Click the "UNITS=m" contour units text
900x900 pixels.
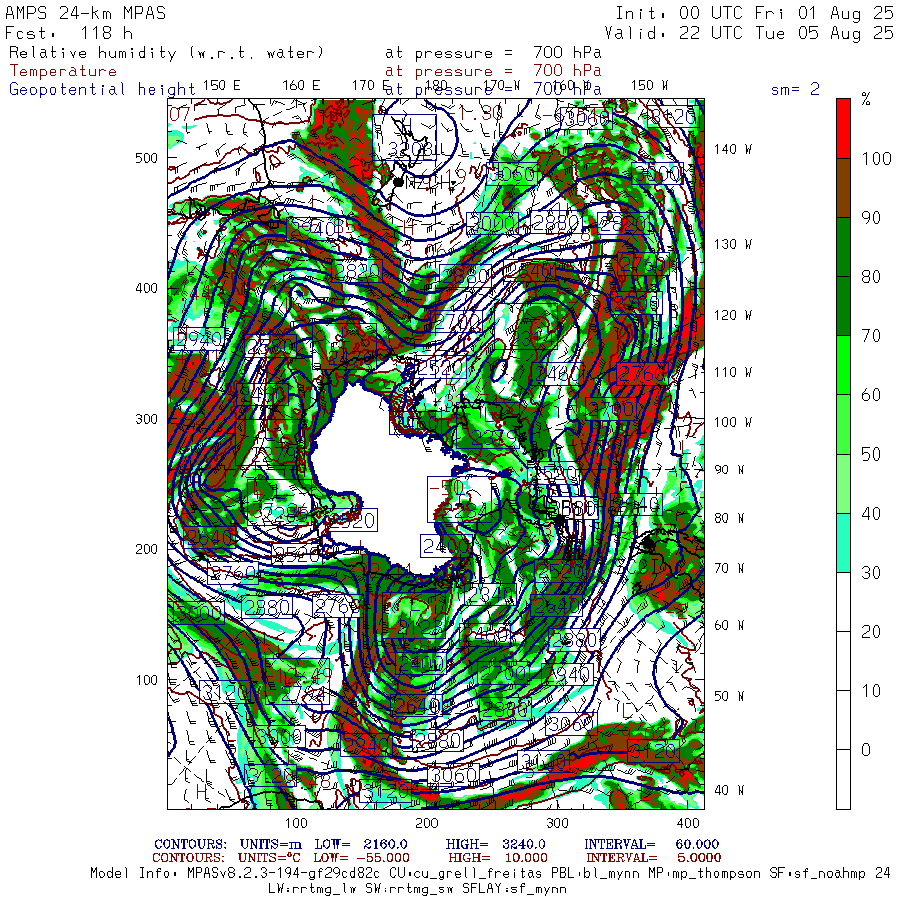pos(270,844)
